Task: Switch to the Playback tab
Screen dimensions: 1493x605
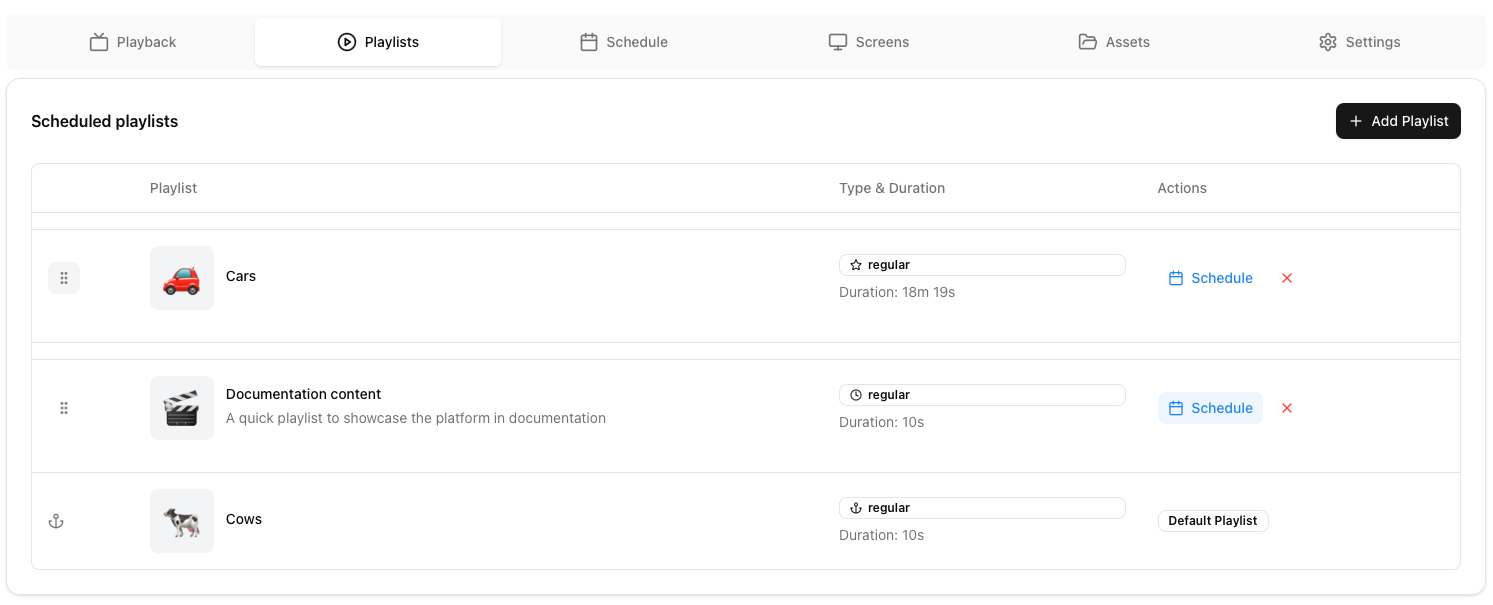Action: tap(132, 42)
